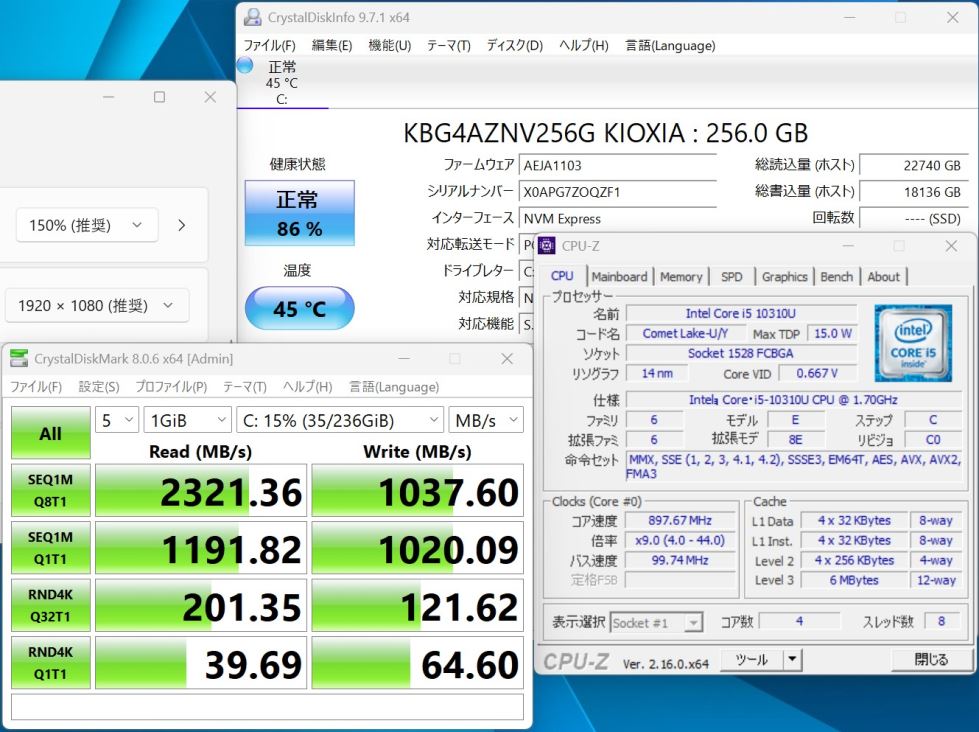Viewport: 979px width, 732px height.
Task: Click the CrystalDiskInfo title bar app icon
Action: point(253,17)
